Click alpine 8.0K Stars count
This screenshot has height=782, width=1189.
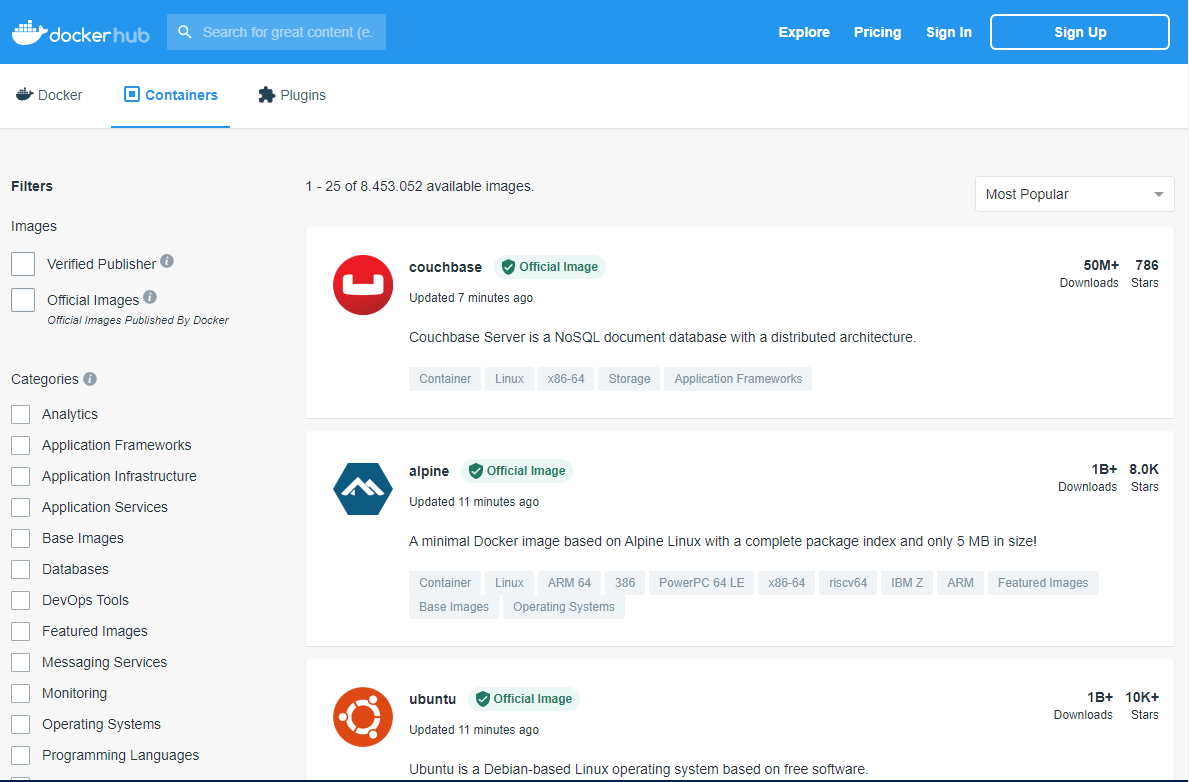pos(1144,477)
